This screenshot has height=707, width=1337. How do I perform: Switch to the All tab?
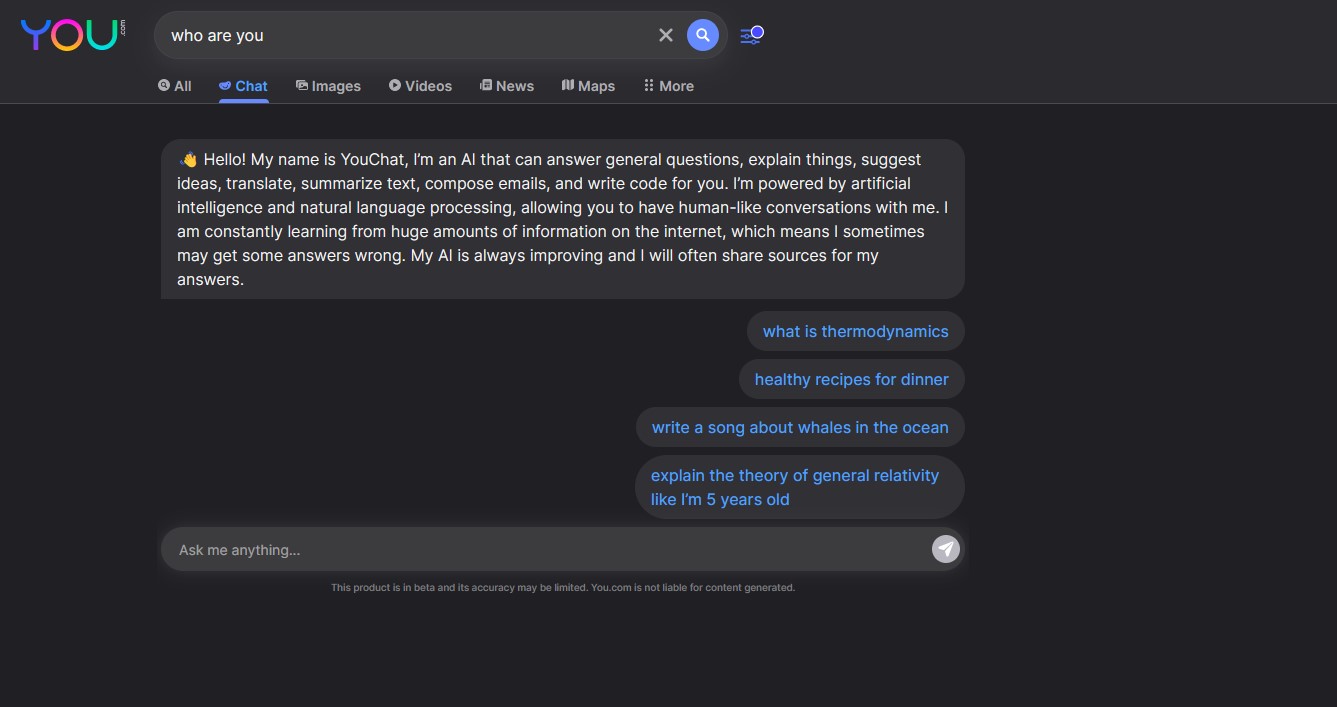[175, 86]
